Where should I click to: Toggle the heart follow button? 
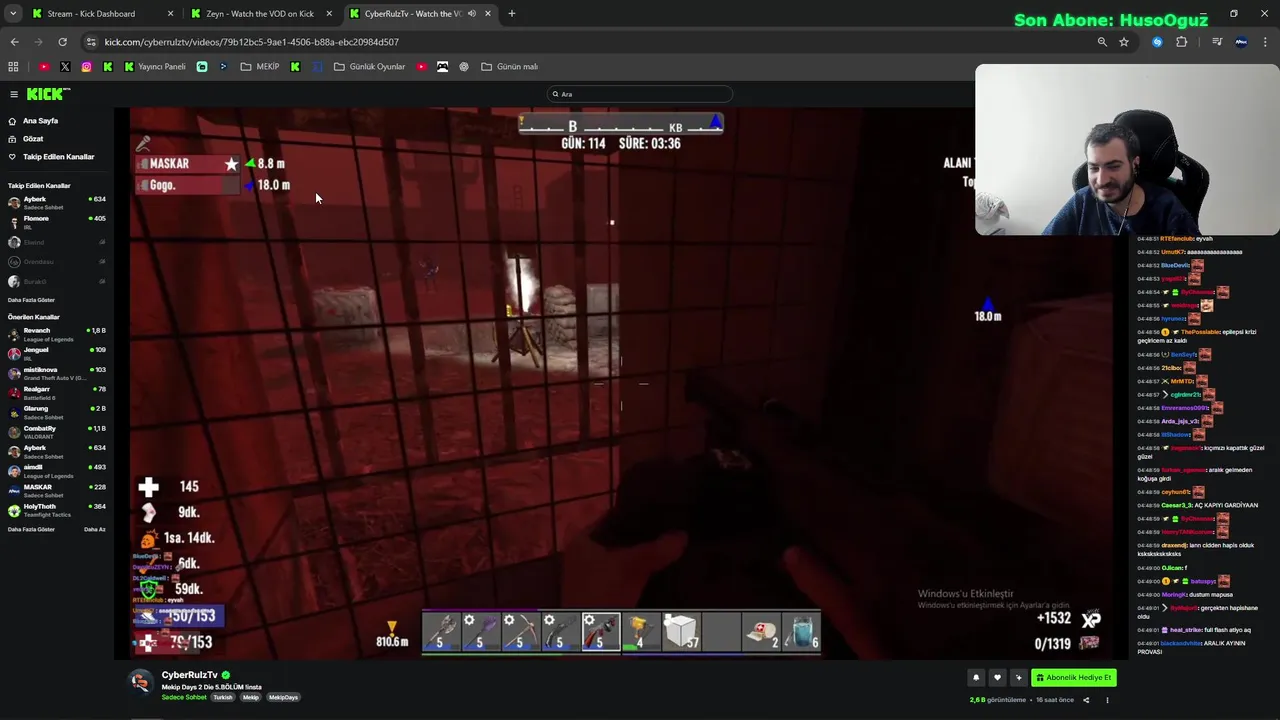click(997, 677)
